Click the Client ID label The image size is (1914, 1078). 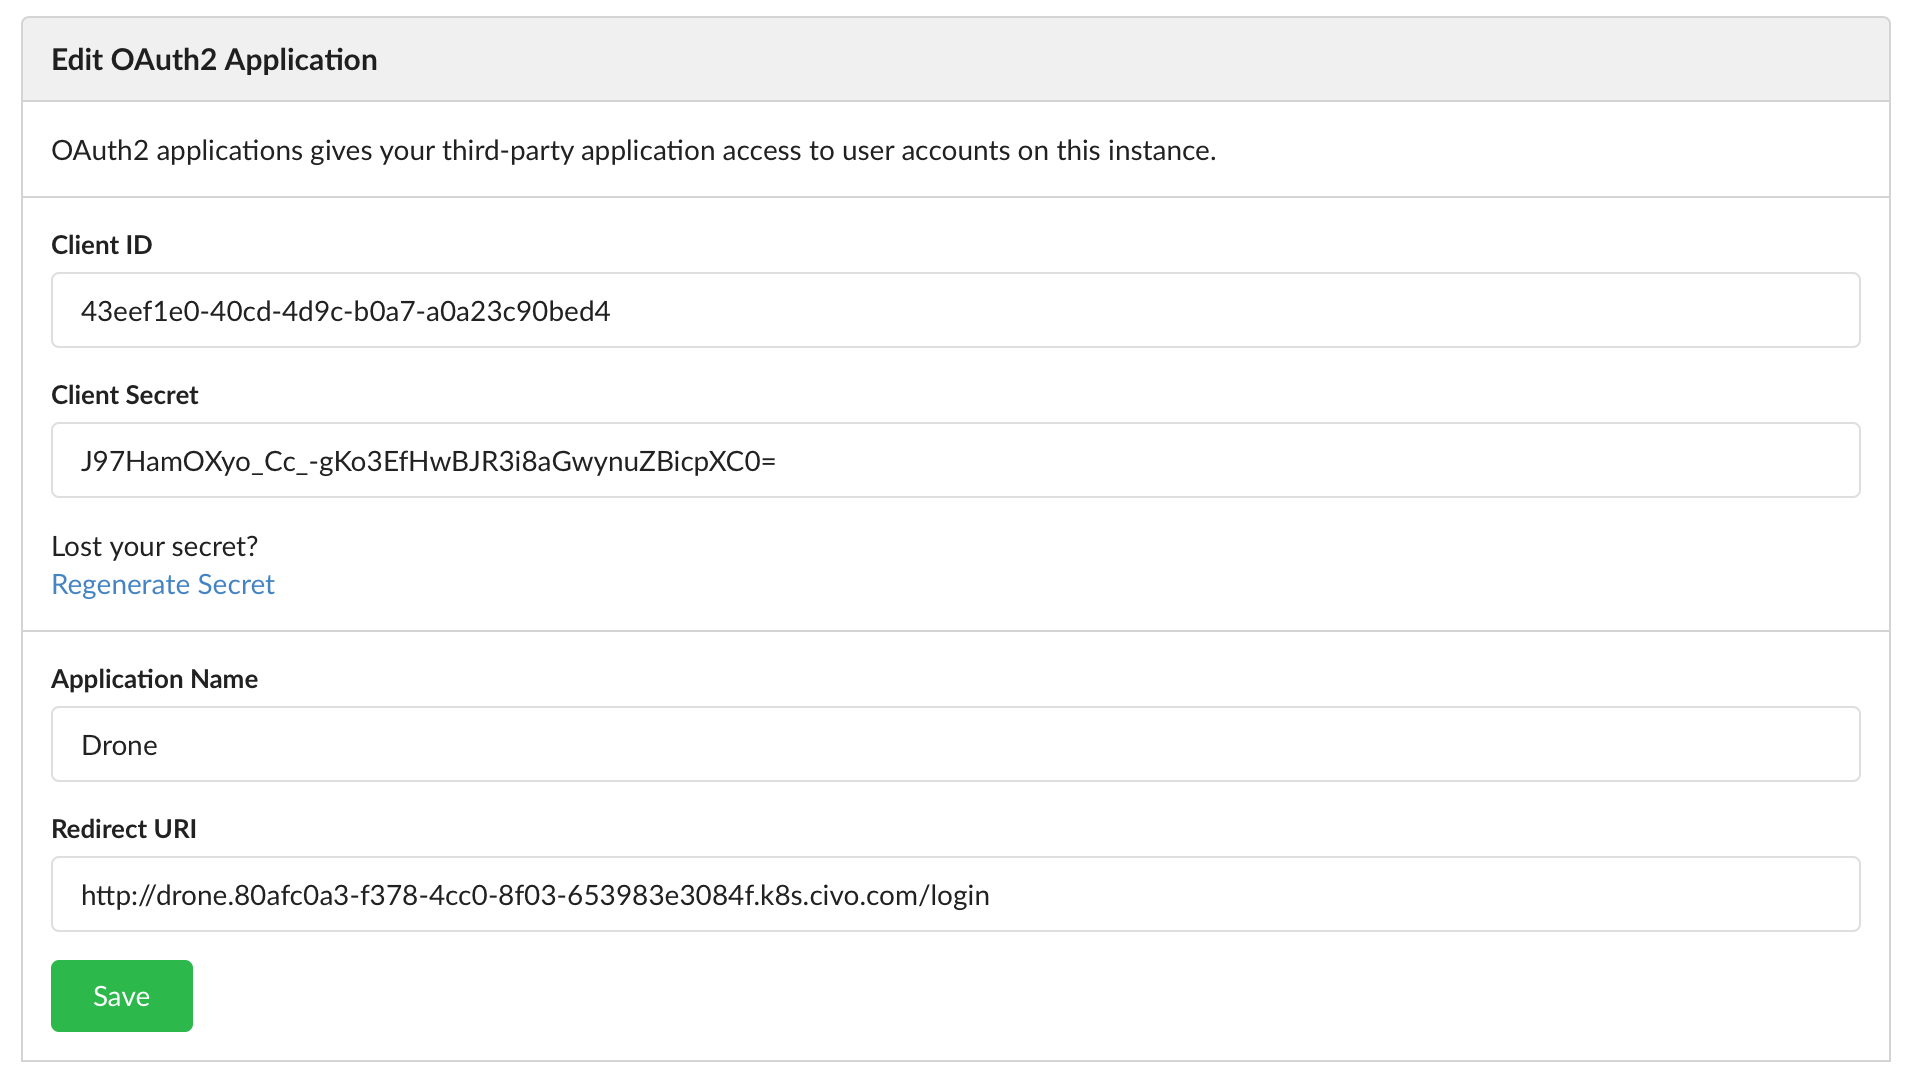click(102, 245)
